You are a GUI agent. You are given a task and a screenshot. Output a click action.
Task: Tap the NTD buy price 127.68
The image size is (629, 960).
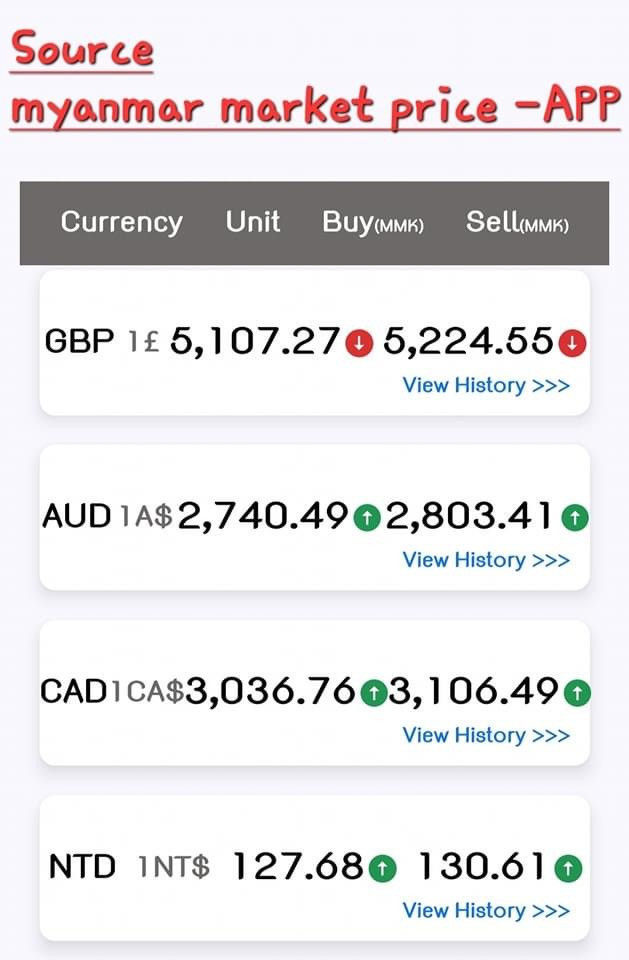click(297, 867)
